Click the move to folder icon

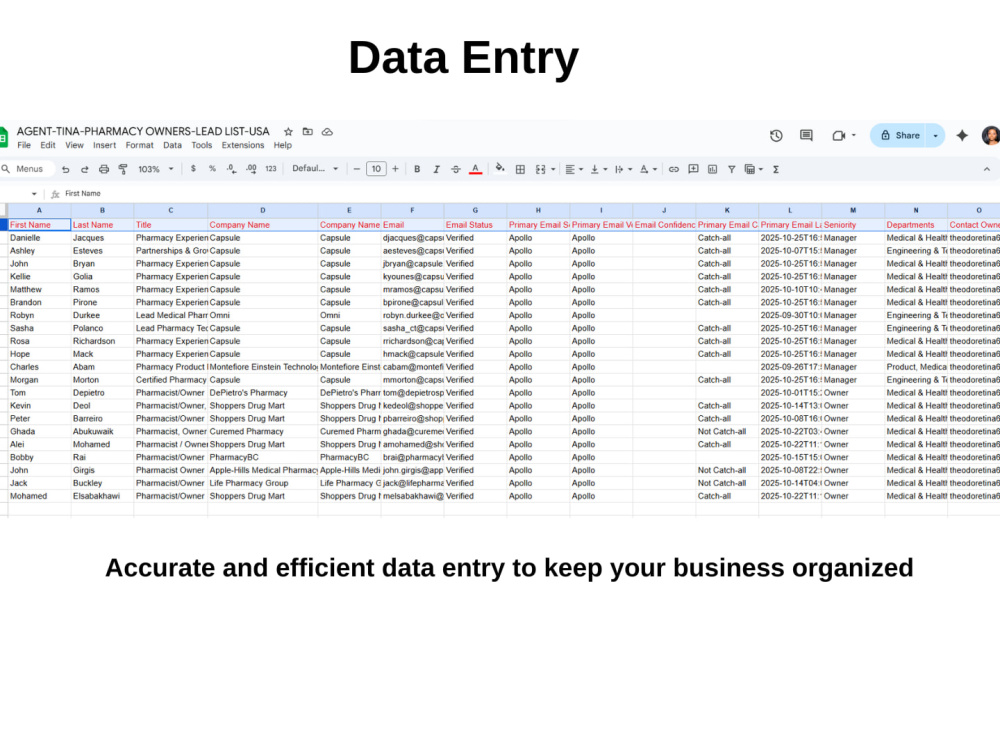(307, 131)
